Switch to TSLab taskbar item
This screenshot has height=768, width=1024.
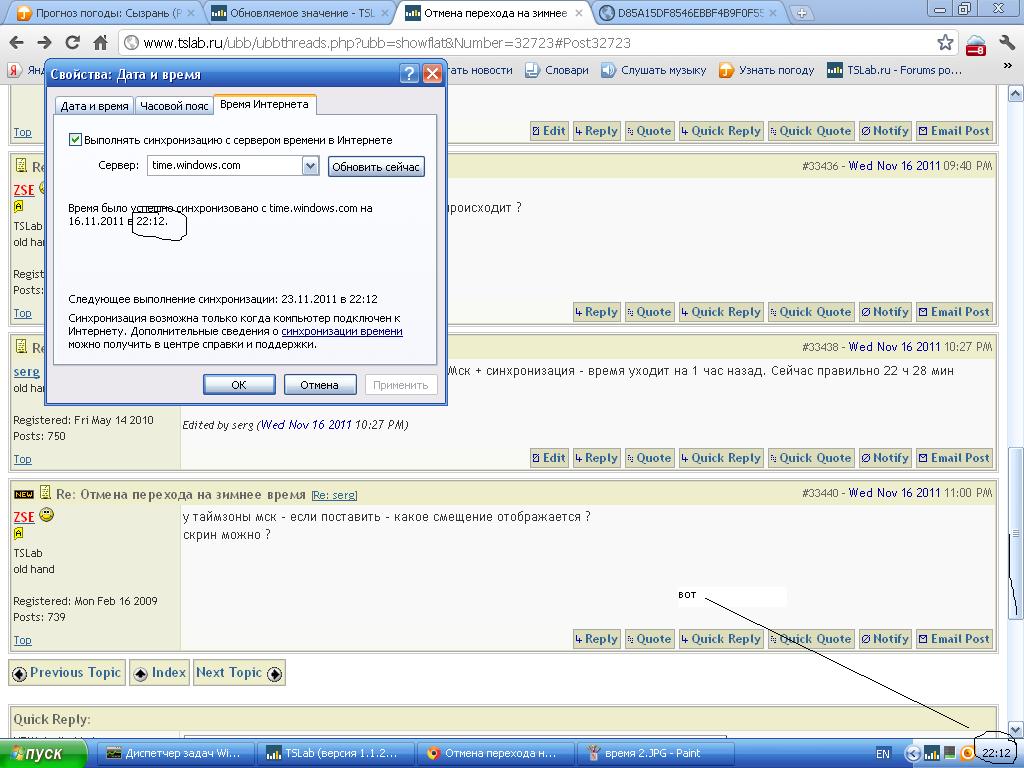coord(336,754)
